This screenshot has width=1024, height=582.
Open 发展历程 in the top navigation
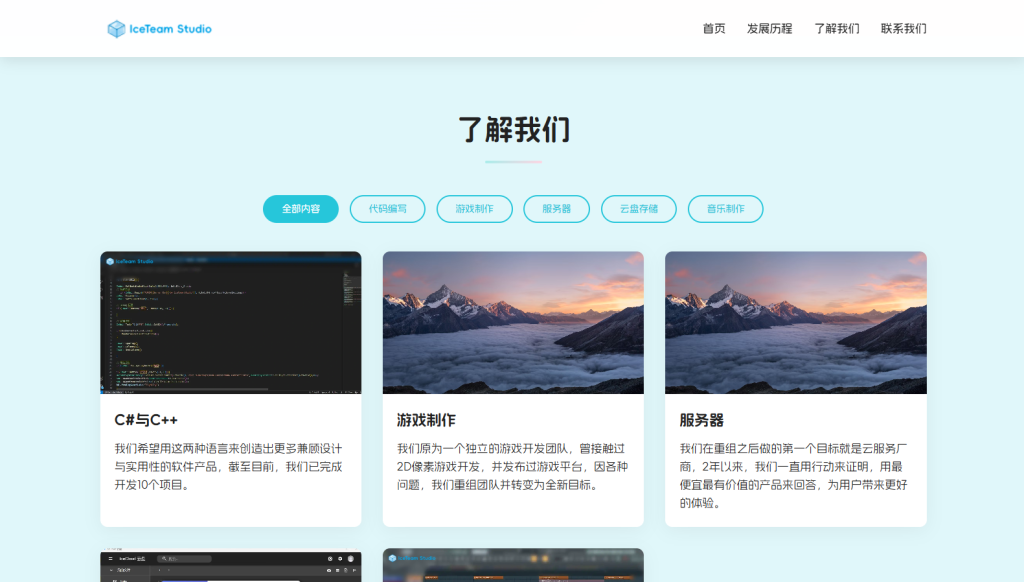[769, 29]
